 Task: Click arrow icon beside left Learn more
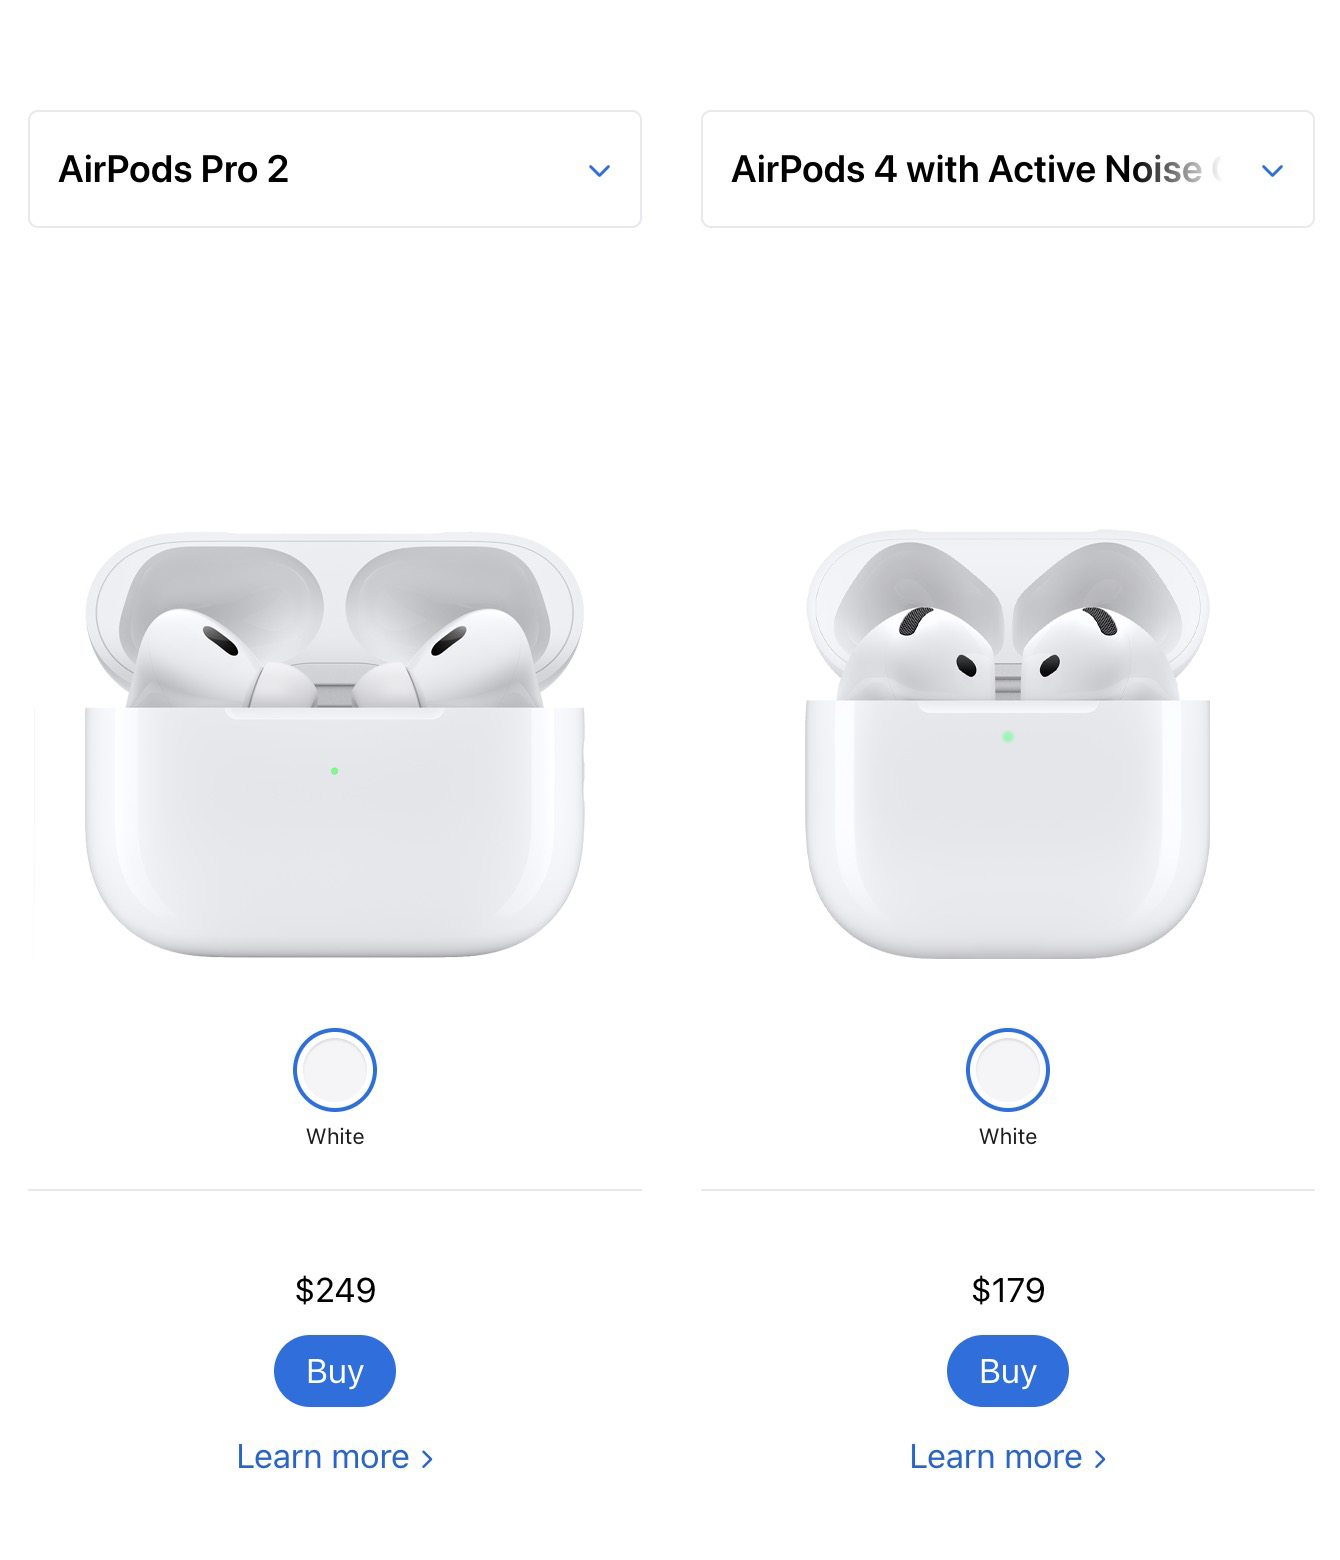(x=427, y=1459)
